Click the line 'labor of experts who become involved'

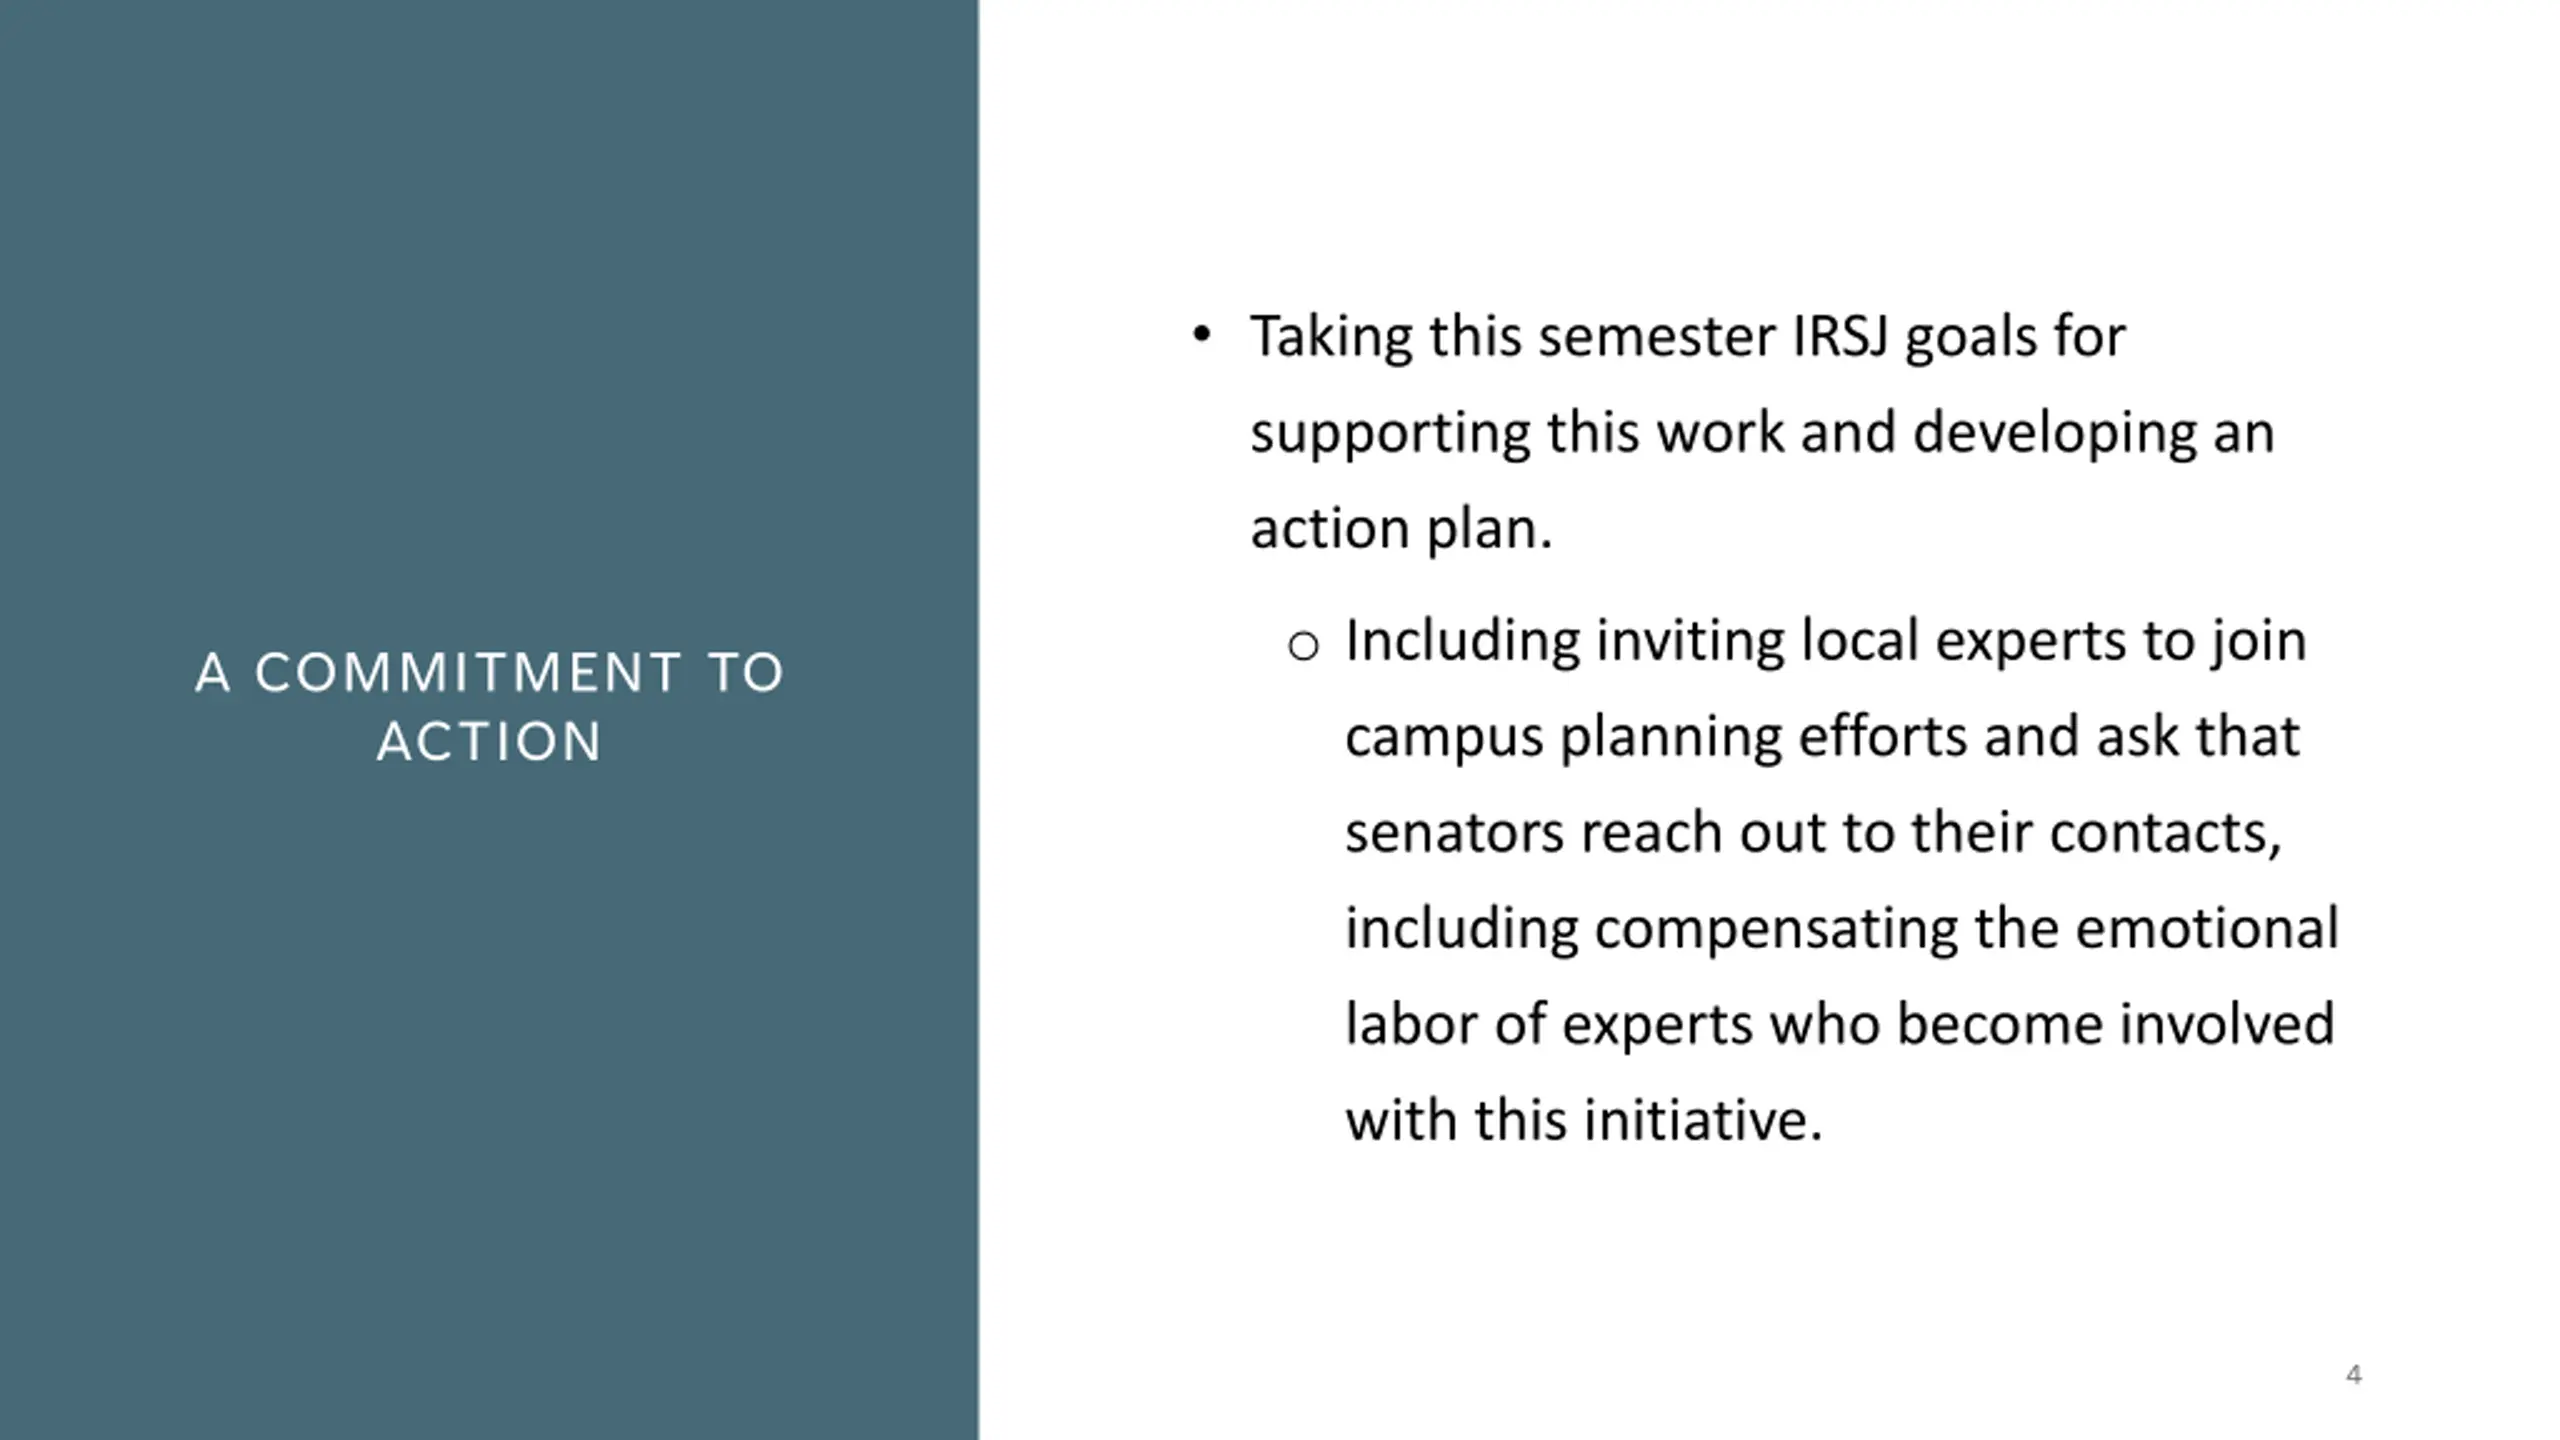point(1840,1024)
